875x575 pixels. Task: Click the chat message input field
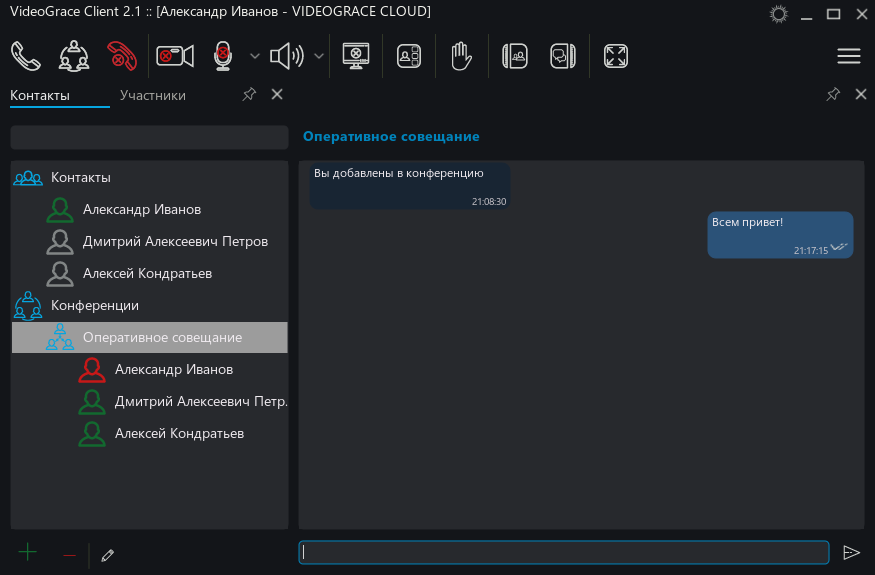(x=564, y=552)
